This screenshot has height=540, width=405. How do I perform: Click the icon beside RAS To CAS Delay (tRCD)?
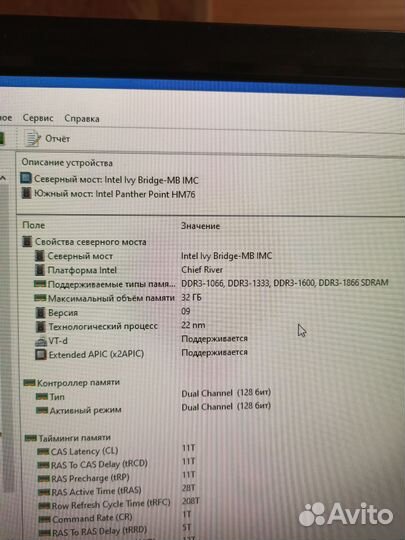[43, 465]
